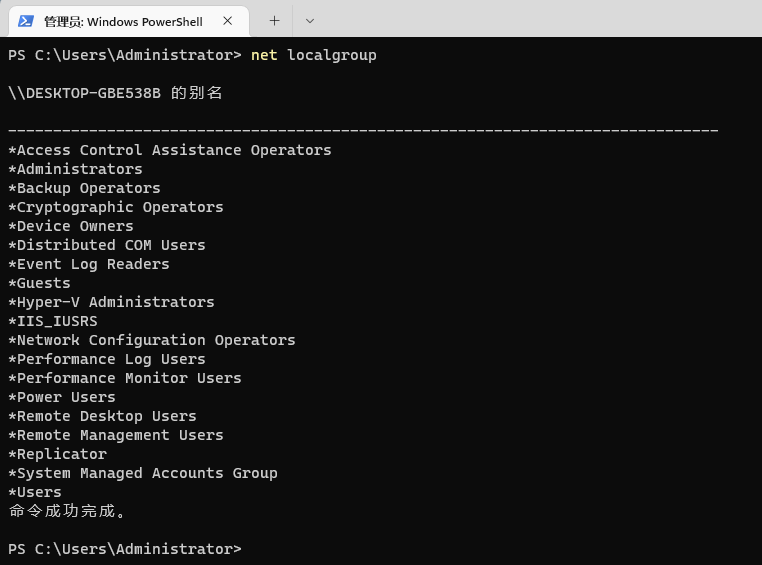Click the \\DESKTOP-GBE538B alias header line
Image resolution: width=762 pixels, height=565 pixels.
coord(115,93)
